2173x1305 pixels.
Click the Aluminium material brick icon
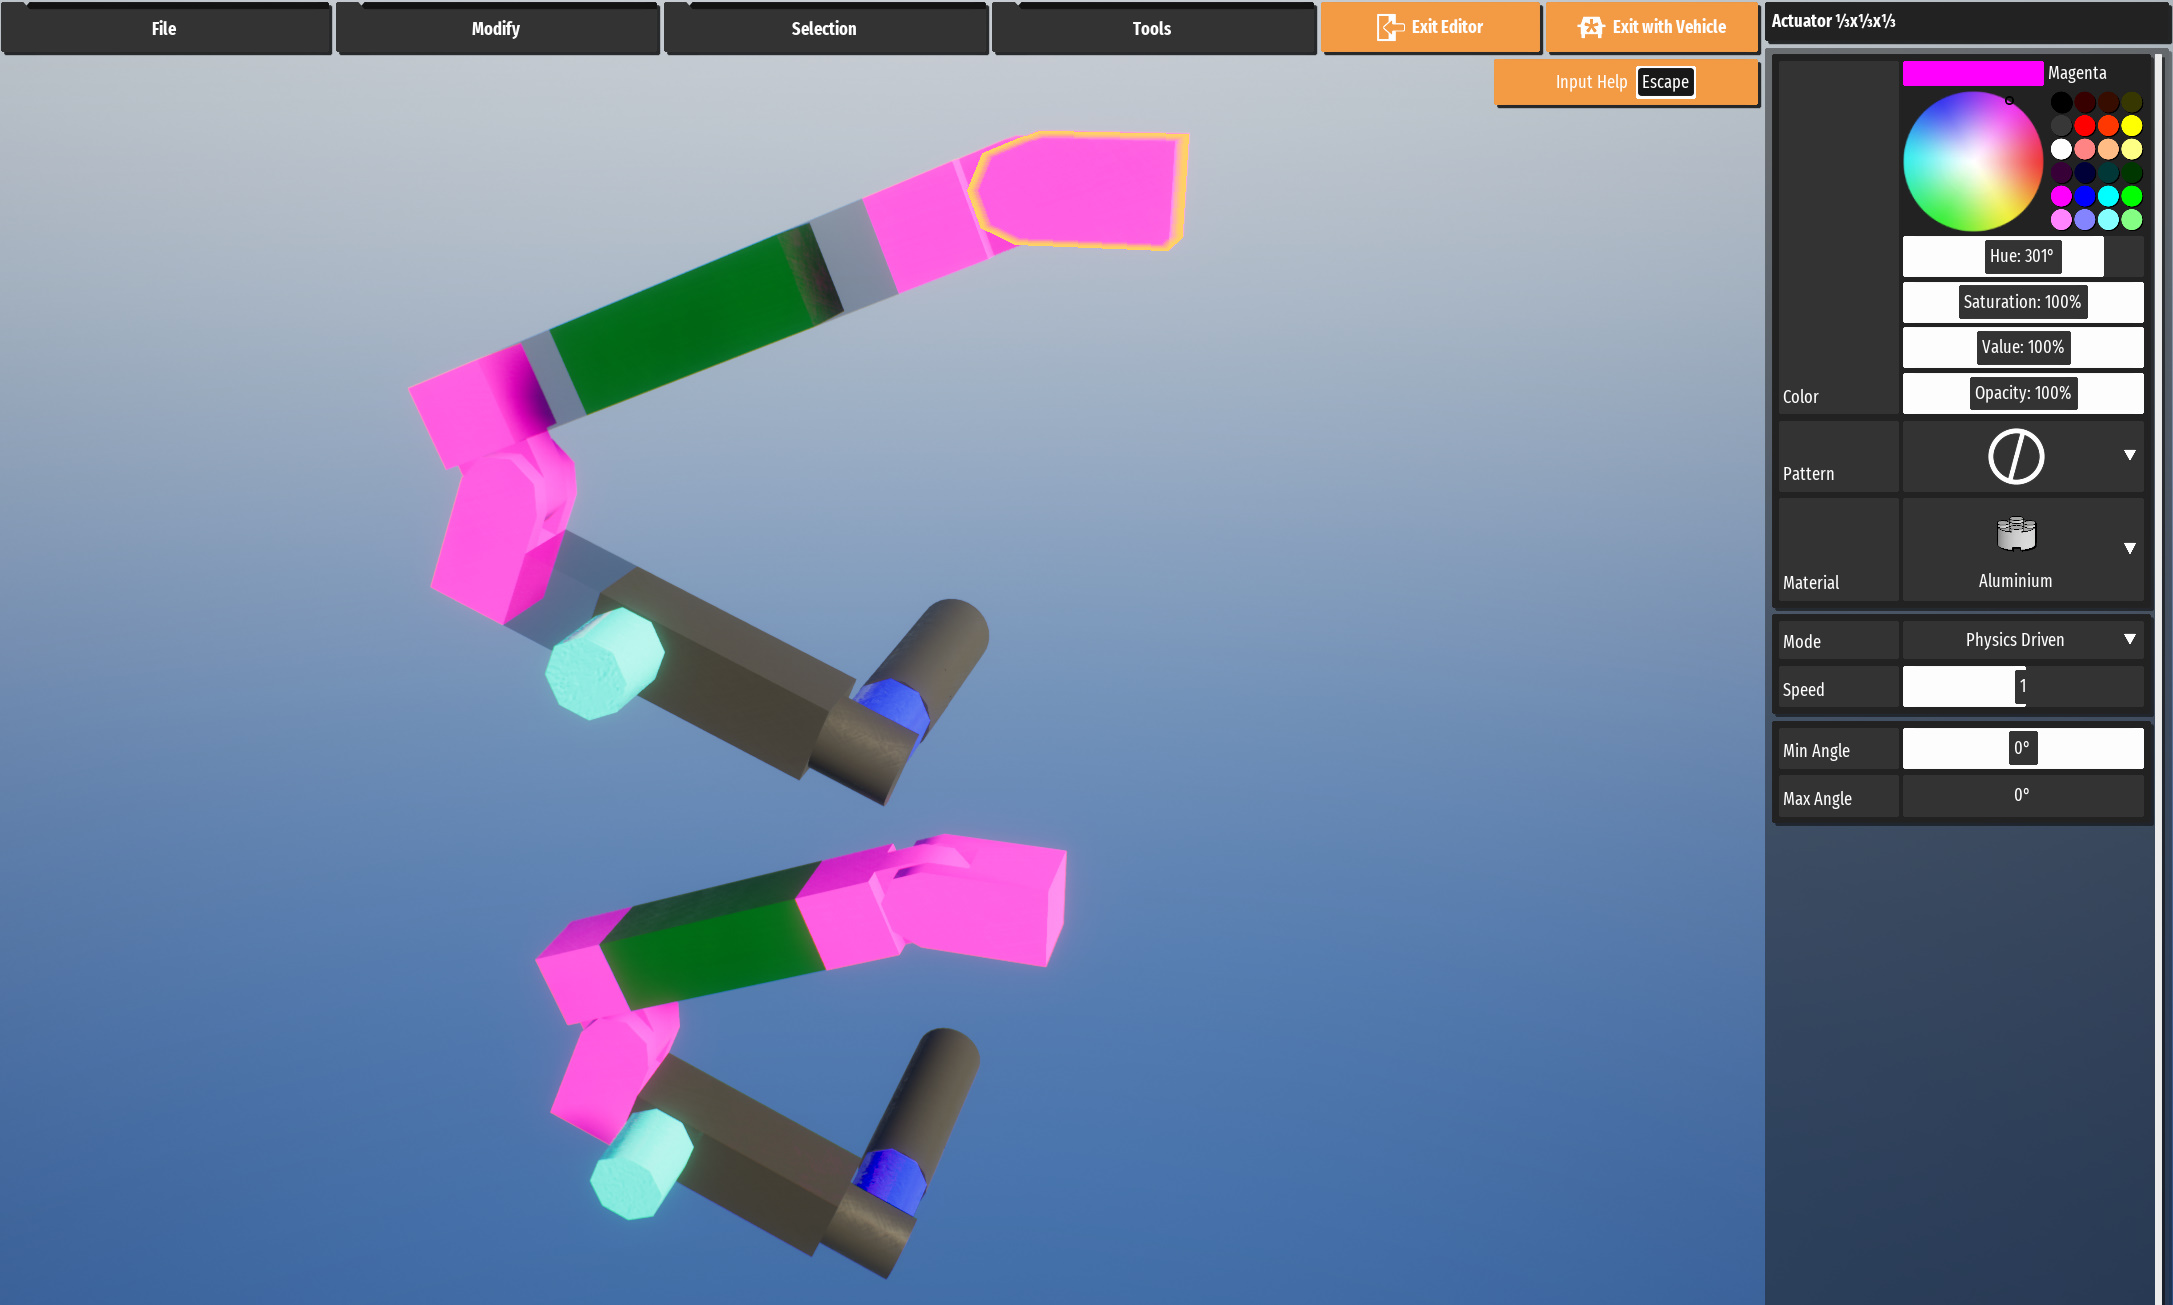tap(2015, 535)
